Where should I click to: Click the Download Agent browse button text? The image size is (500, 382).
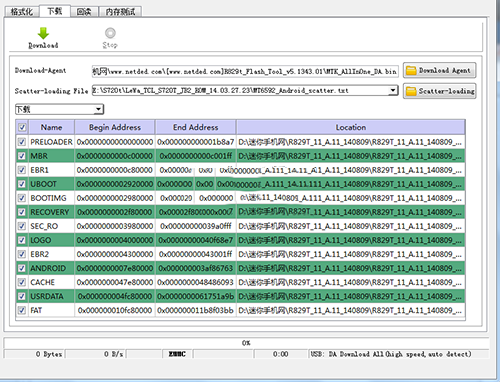(x=445, y=71)
